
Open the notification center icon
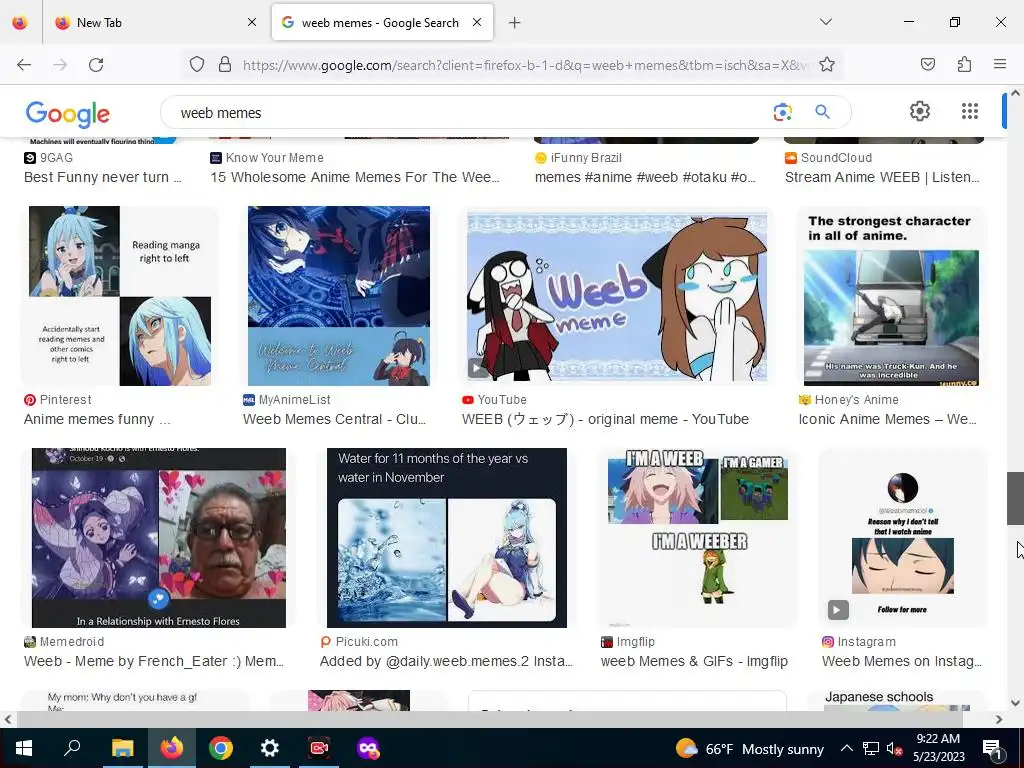pyautogui.click(x=992, y=748)
